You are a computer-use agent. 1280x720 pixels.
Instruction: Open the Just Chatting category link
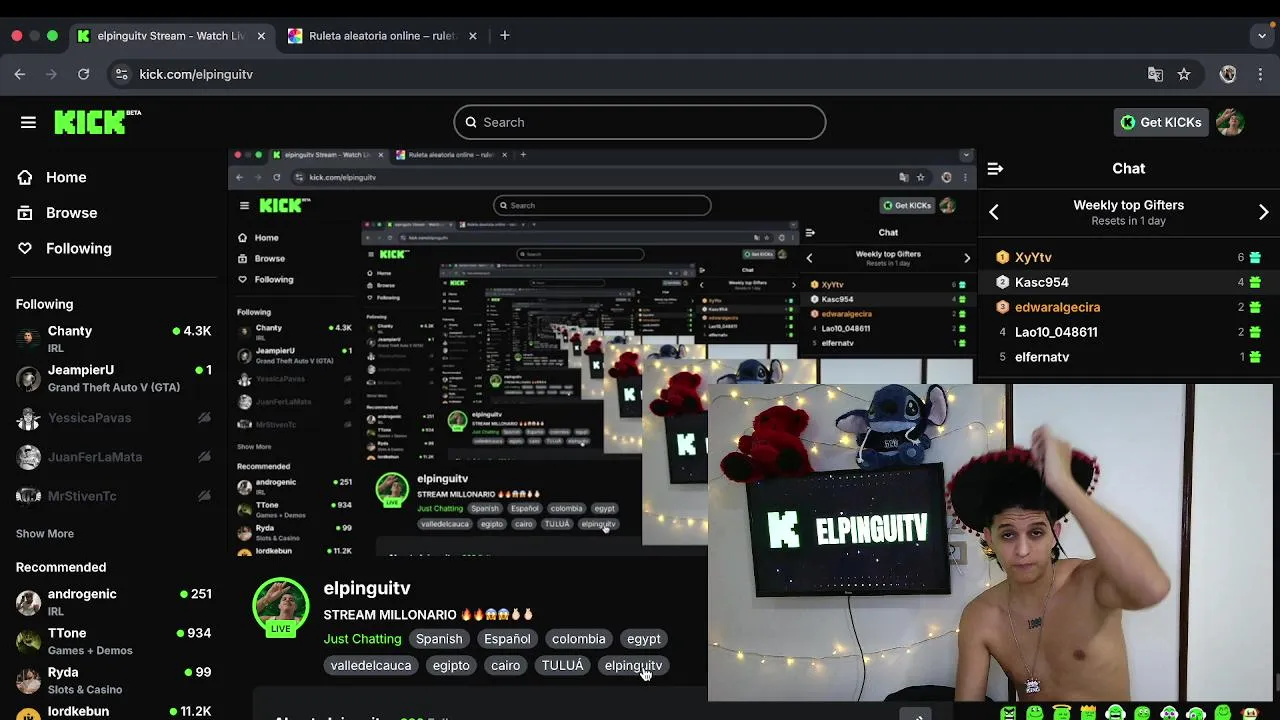pyautogui.click(x=362, y=639)
